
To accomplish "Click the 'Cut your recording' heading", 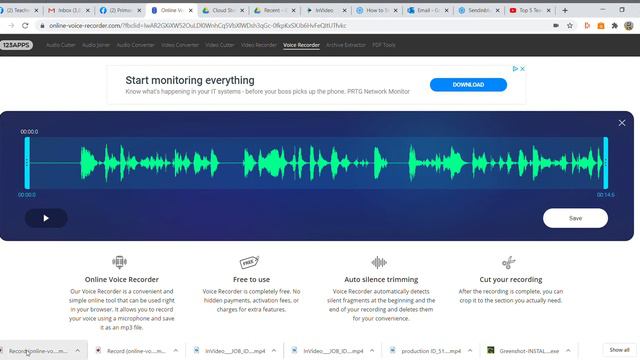I will (x=511, y=280).
